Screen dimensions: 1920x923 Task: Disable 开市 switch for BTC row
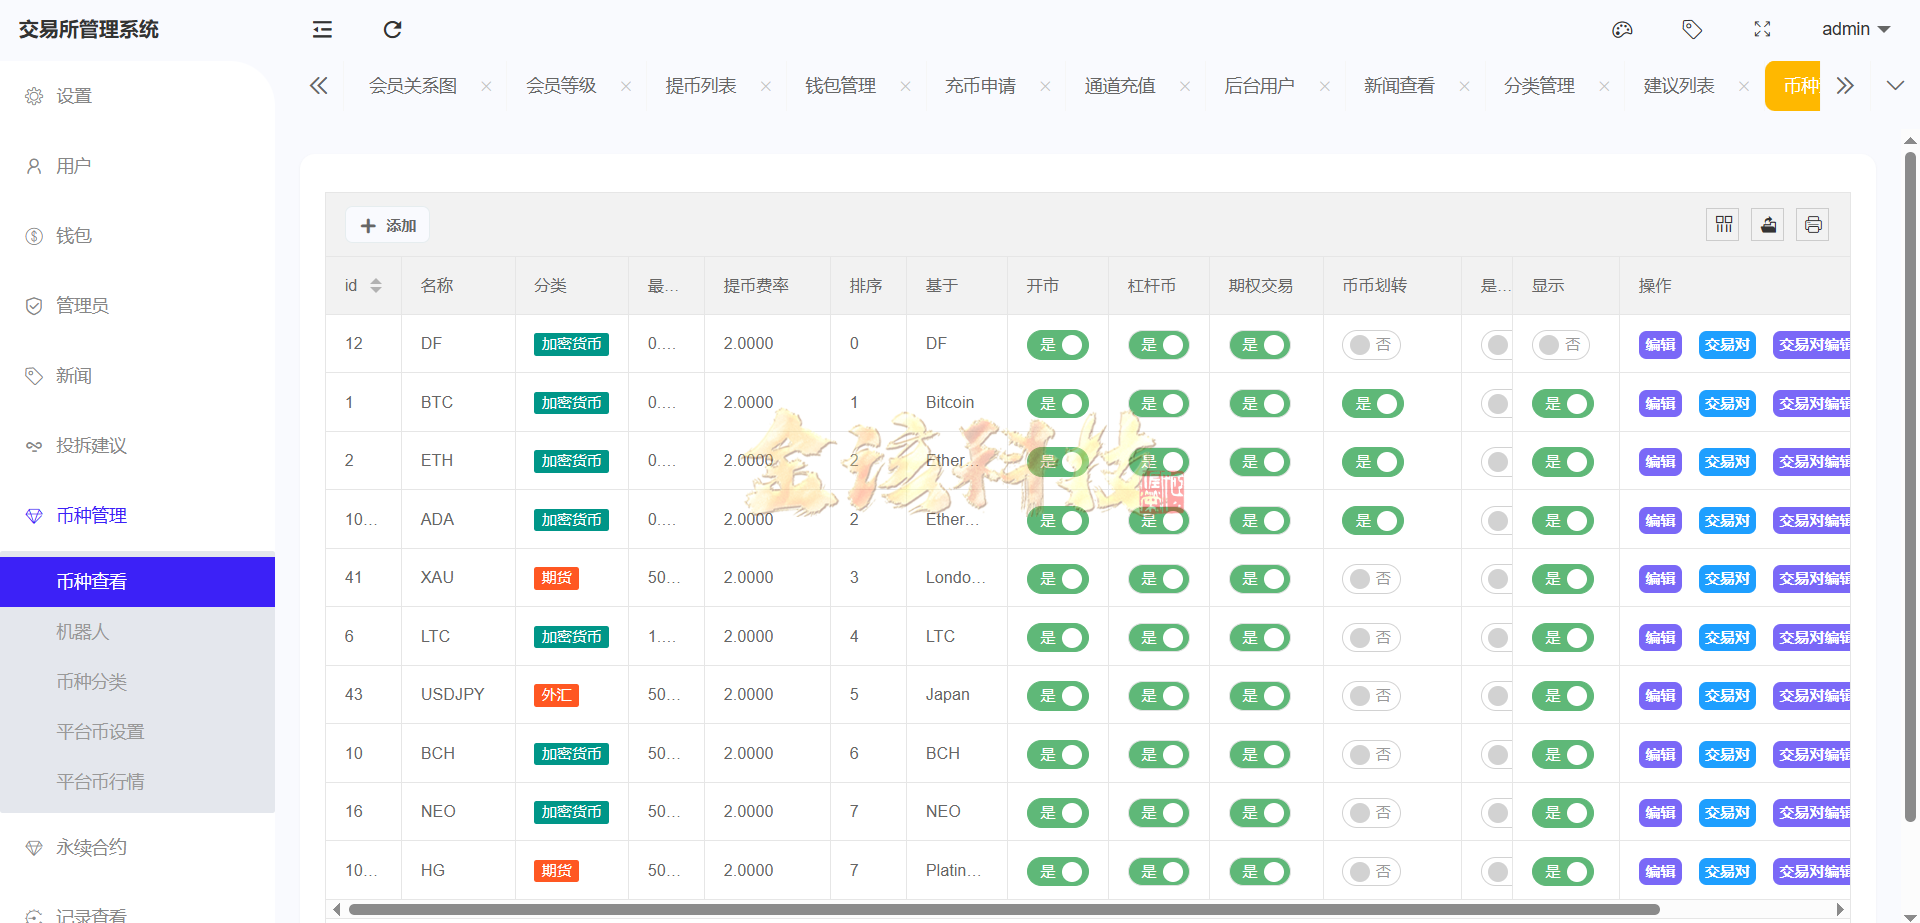point(1057,403)
